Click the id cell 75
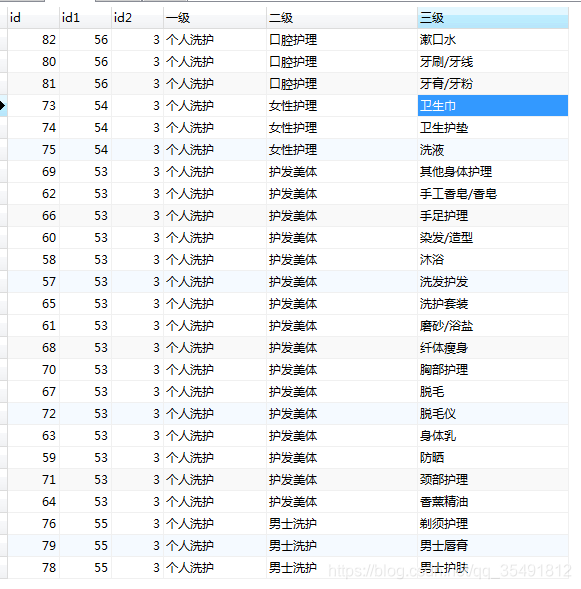 [33, 150]
